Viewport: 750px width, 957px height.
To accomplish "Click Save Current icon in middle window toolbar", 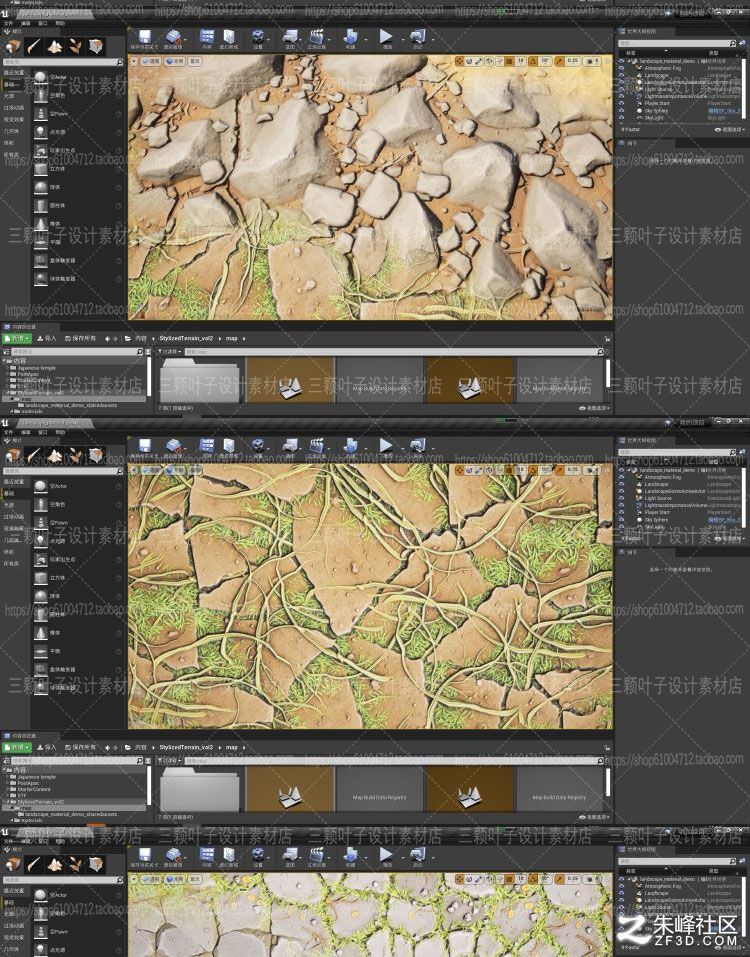I will pyautogui.click(x=145, y=447).
